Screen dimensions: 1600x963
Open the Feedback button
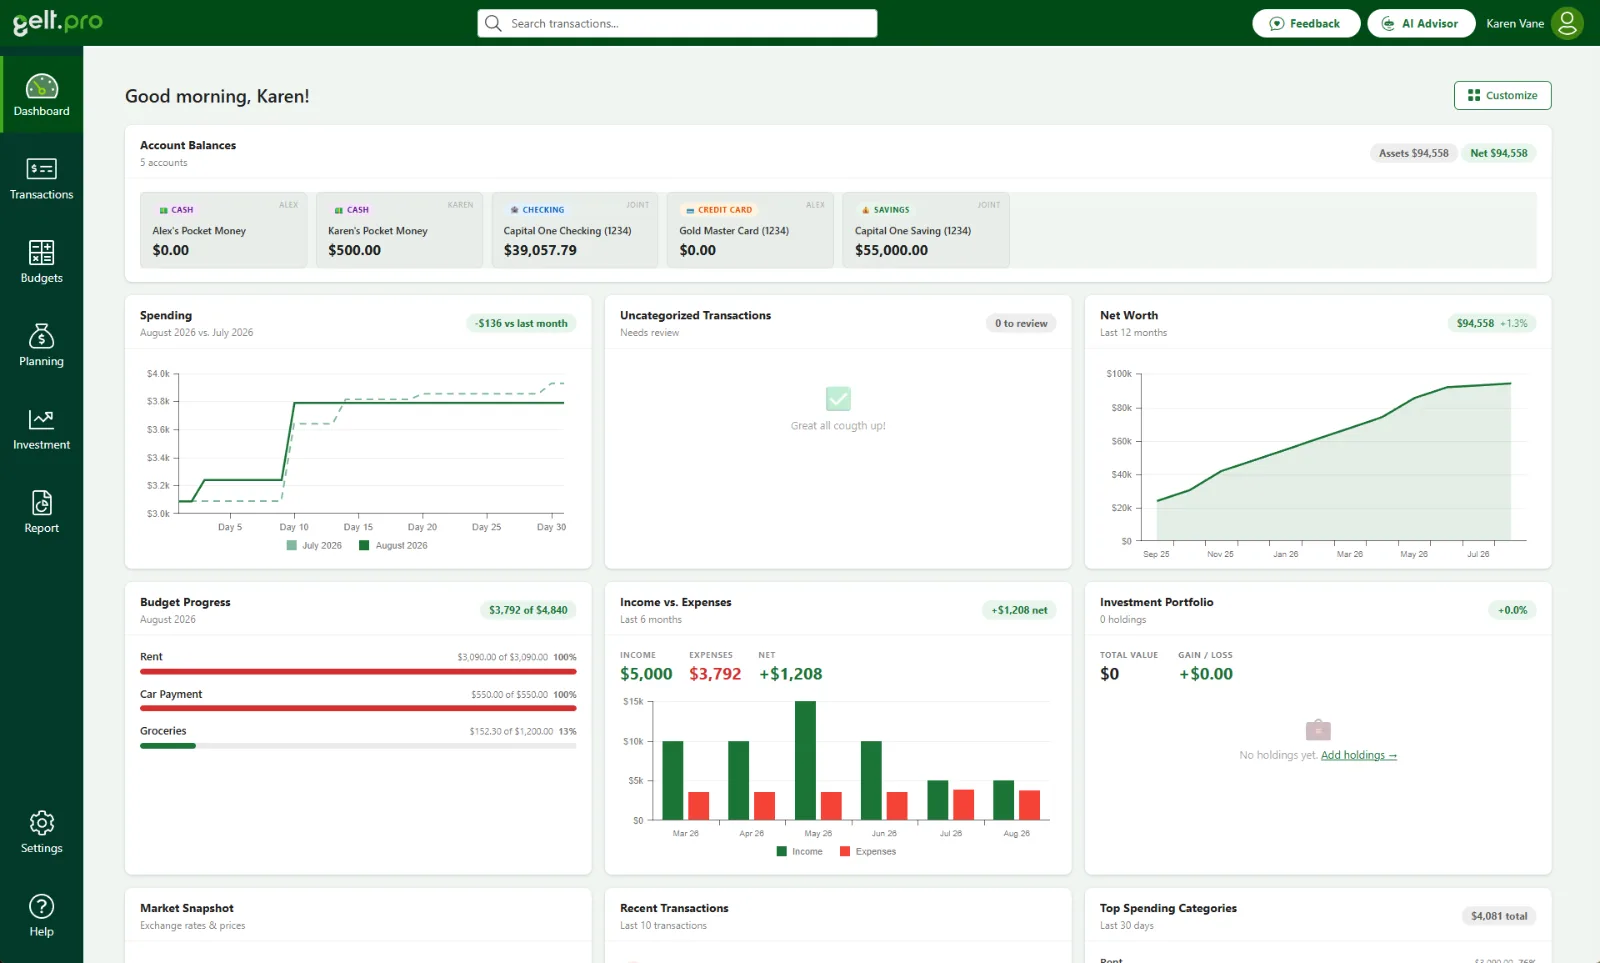click(1306, 23)
